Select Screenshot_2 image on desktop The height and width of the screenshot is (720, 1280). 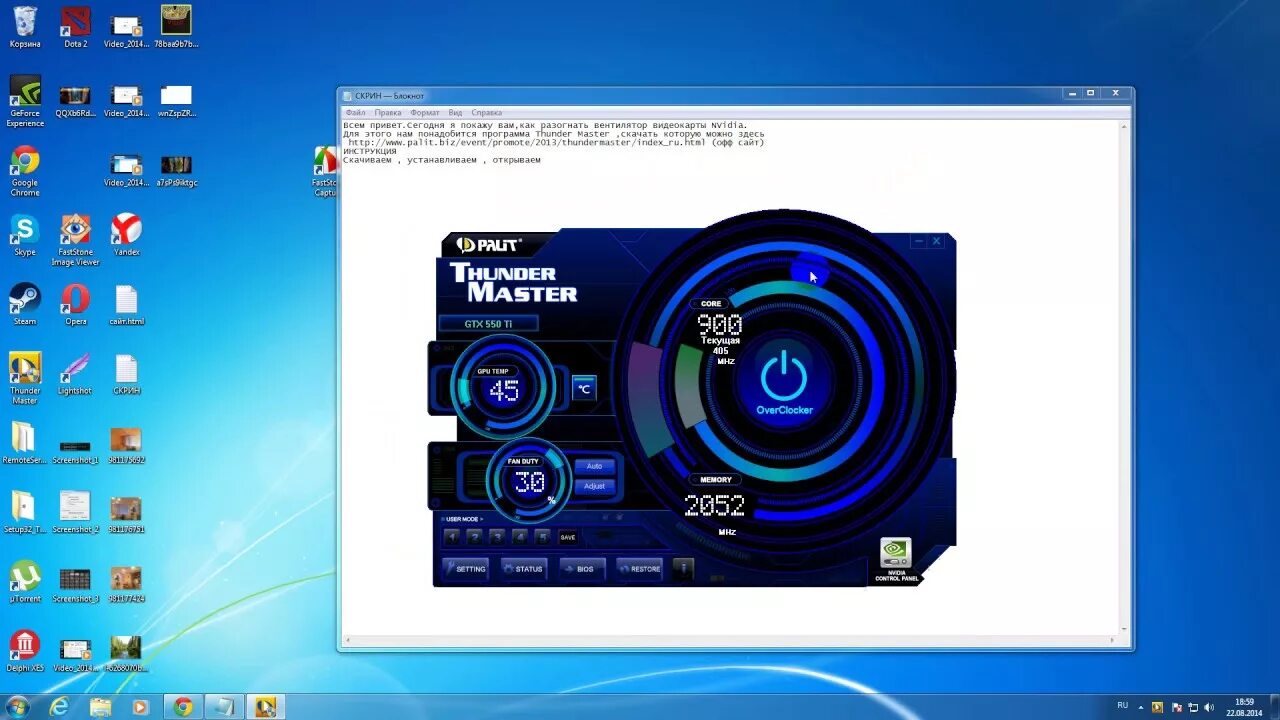pos(75,512)
